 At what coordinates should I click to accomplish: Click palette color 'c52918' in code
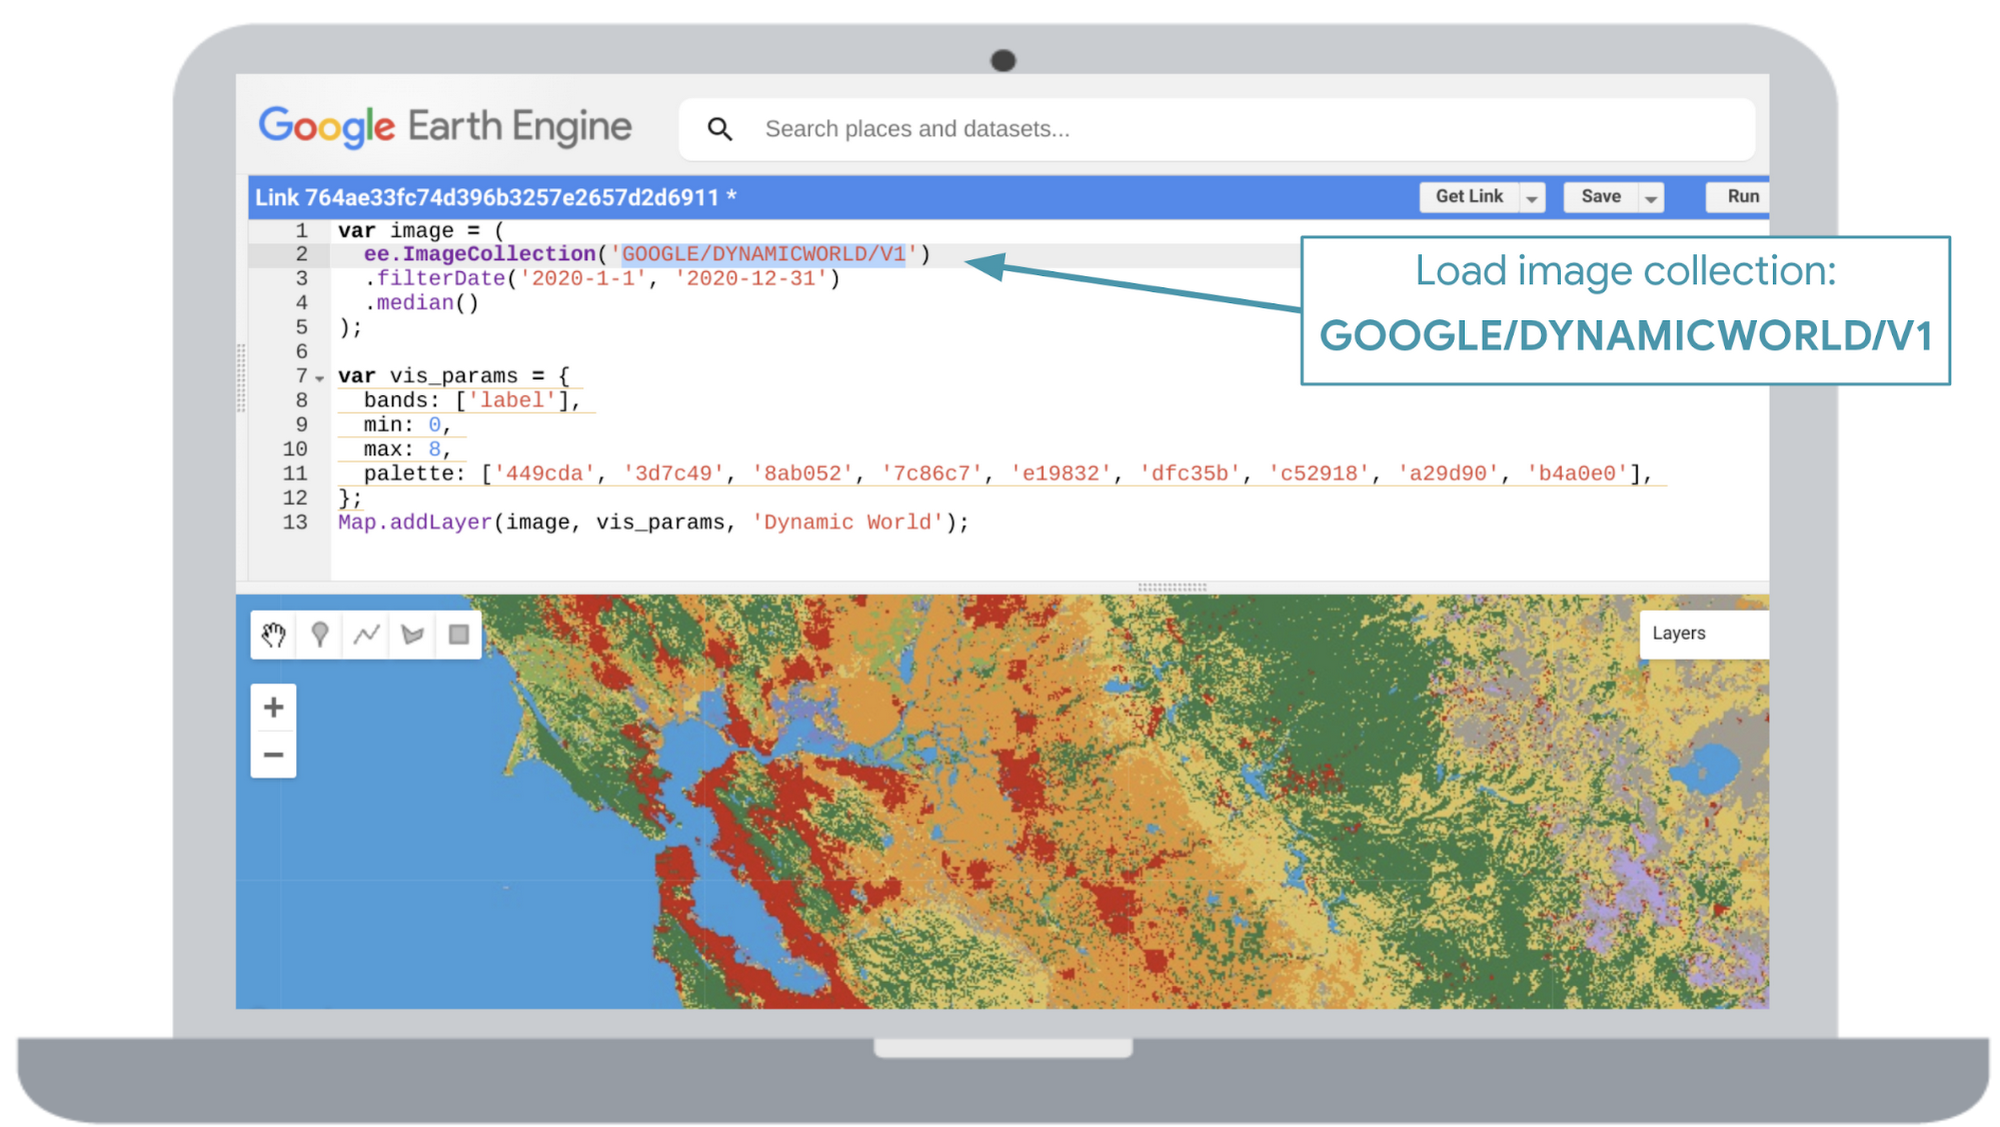[1318, 474]
